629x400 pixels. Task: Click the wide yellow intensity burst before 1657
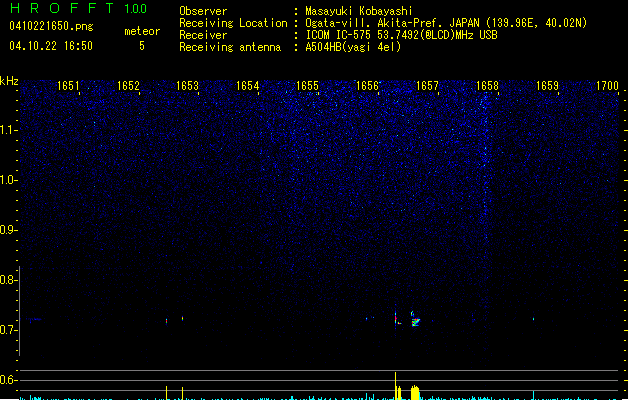(x=415, y=393)
